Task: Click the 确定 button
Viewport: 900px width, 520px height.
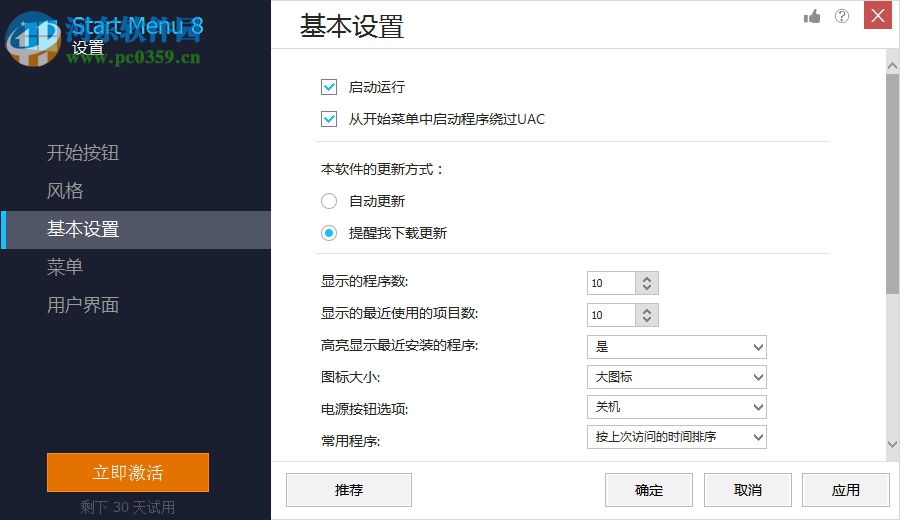Action: (x=649, y=490)
